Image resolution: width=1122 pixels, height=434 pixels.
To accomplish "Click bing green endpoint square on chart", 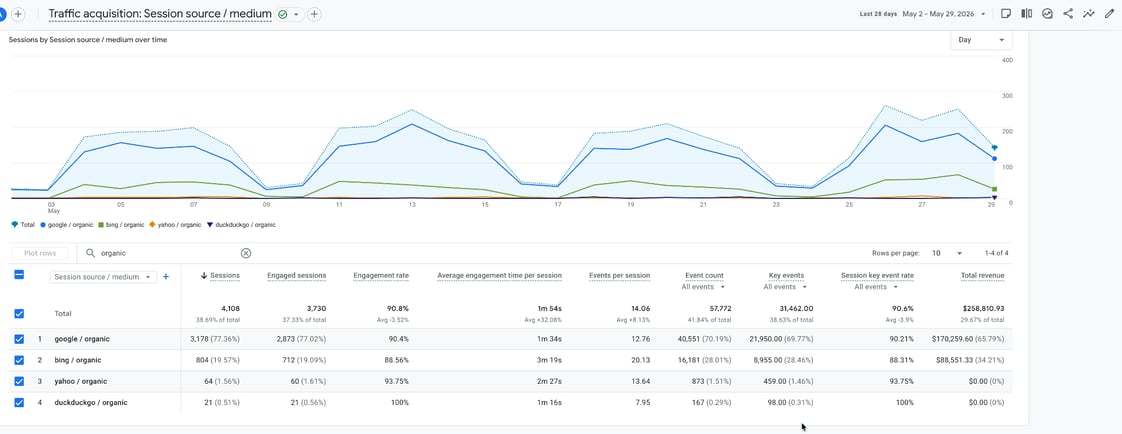I will (x=995, y=189).
